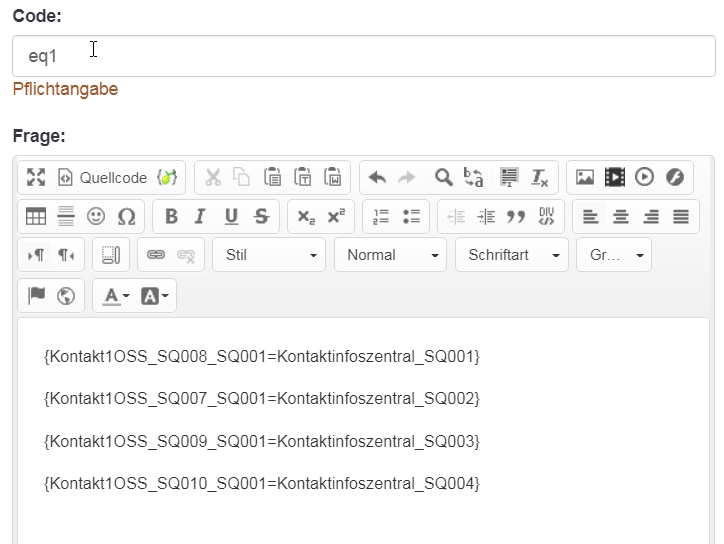The image size is (724, 544).
Task: Insert a table with the table icon
Action: tap(36, 216)
